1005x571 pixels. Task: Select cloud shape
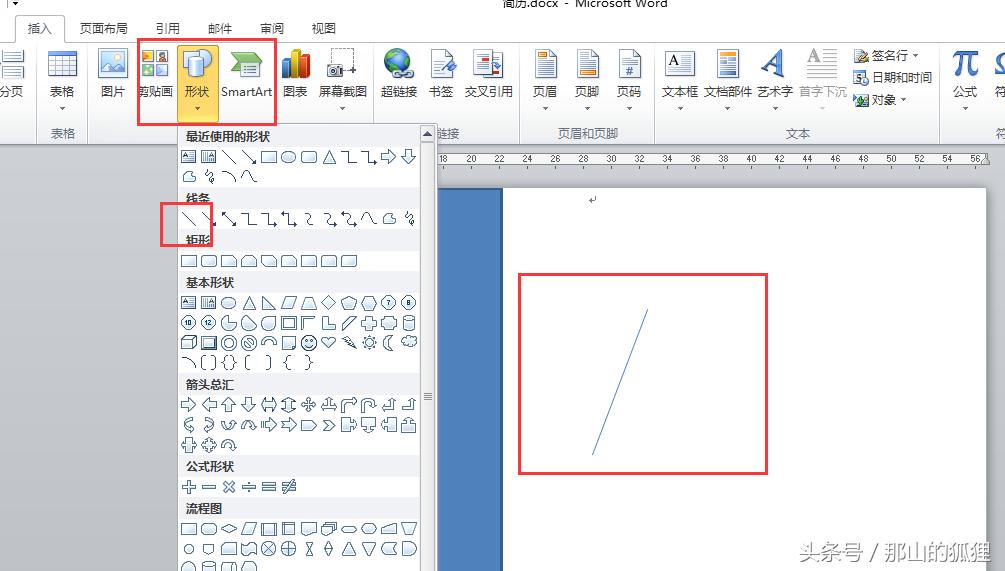click(409, 342)
